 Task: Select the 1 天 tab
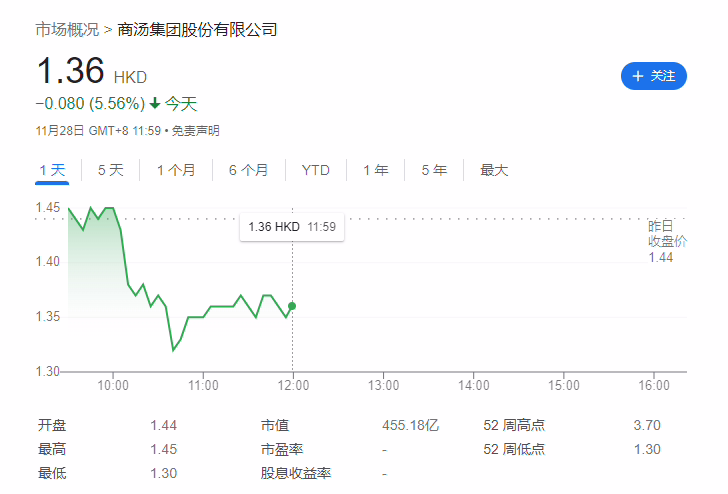pos(52,170)
